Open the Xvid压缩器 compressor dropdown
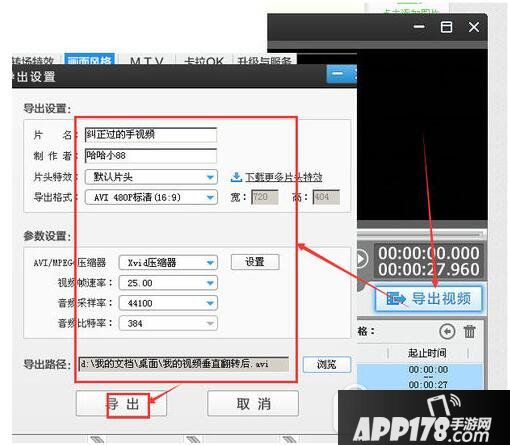510x445 pixels. pyautogui.click(x=168, y=263)
